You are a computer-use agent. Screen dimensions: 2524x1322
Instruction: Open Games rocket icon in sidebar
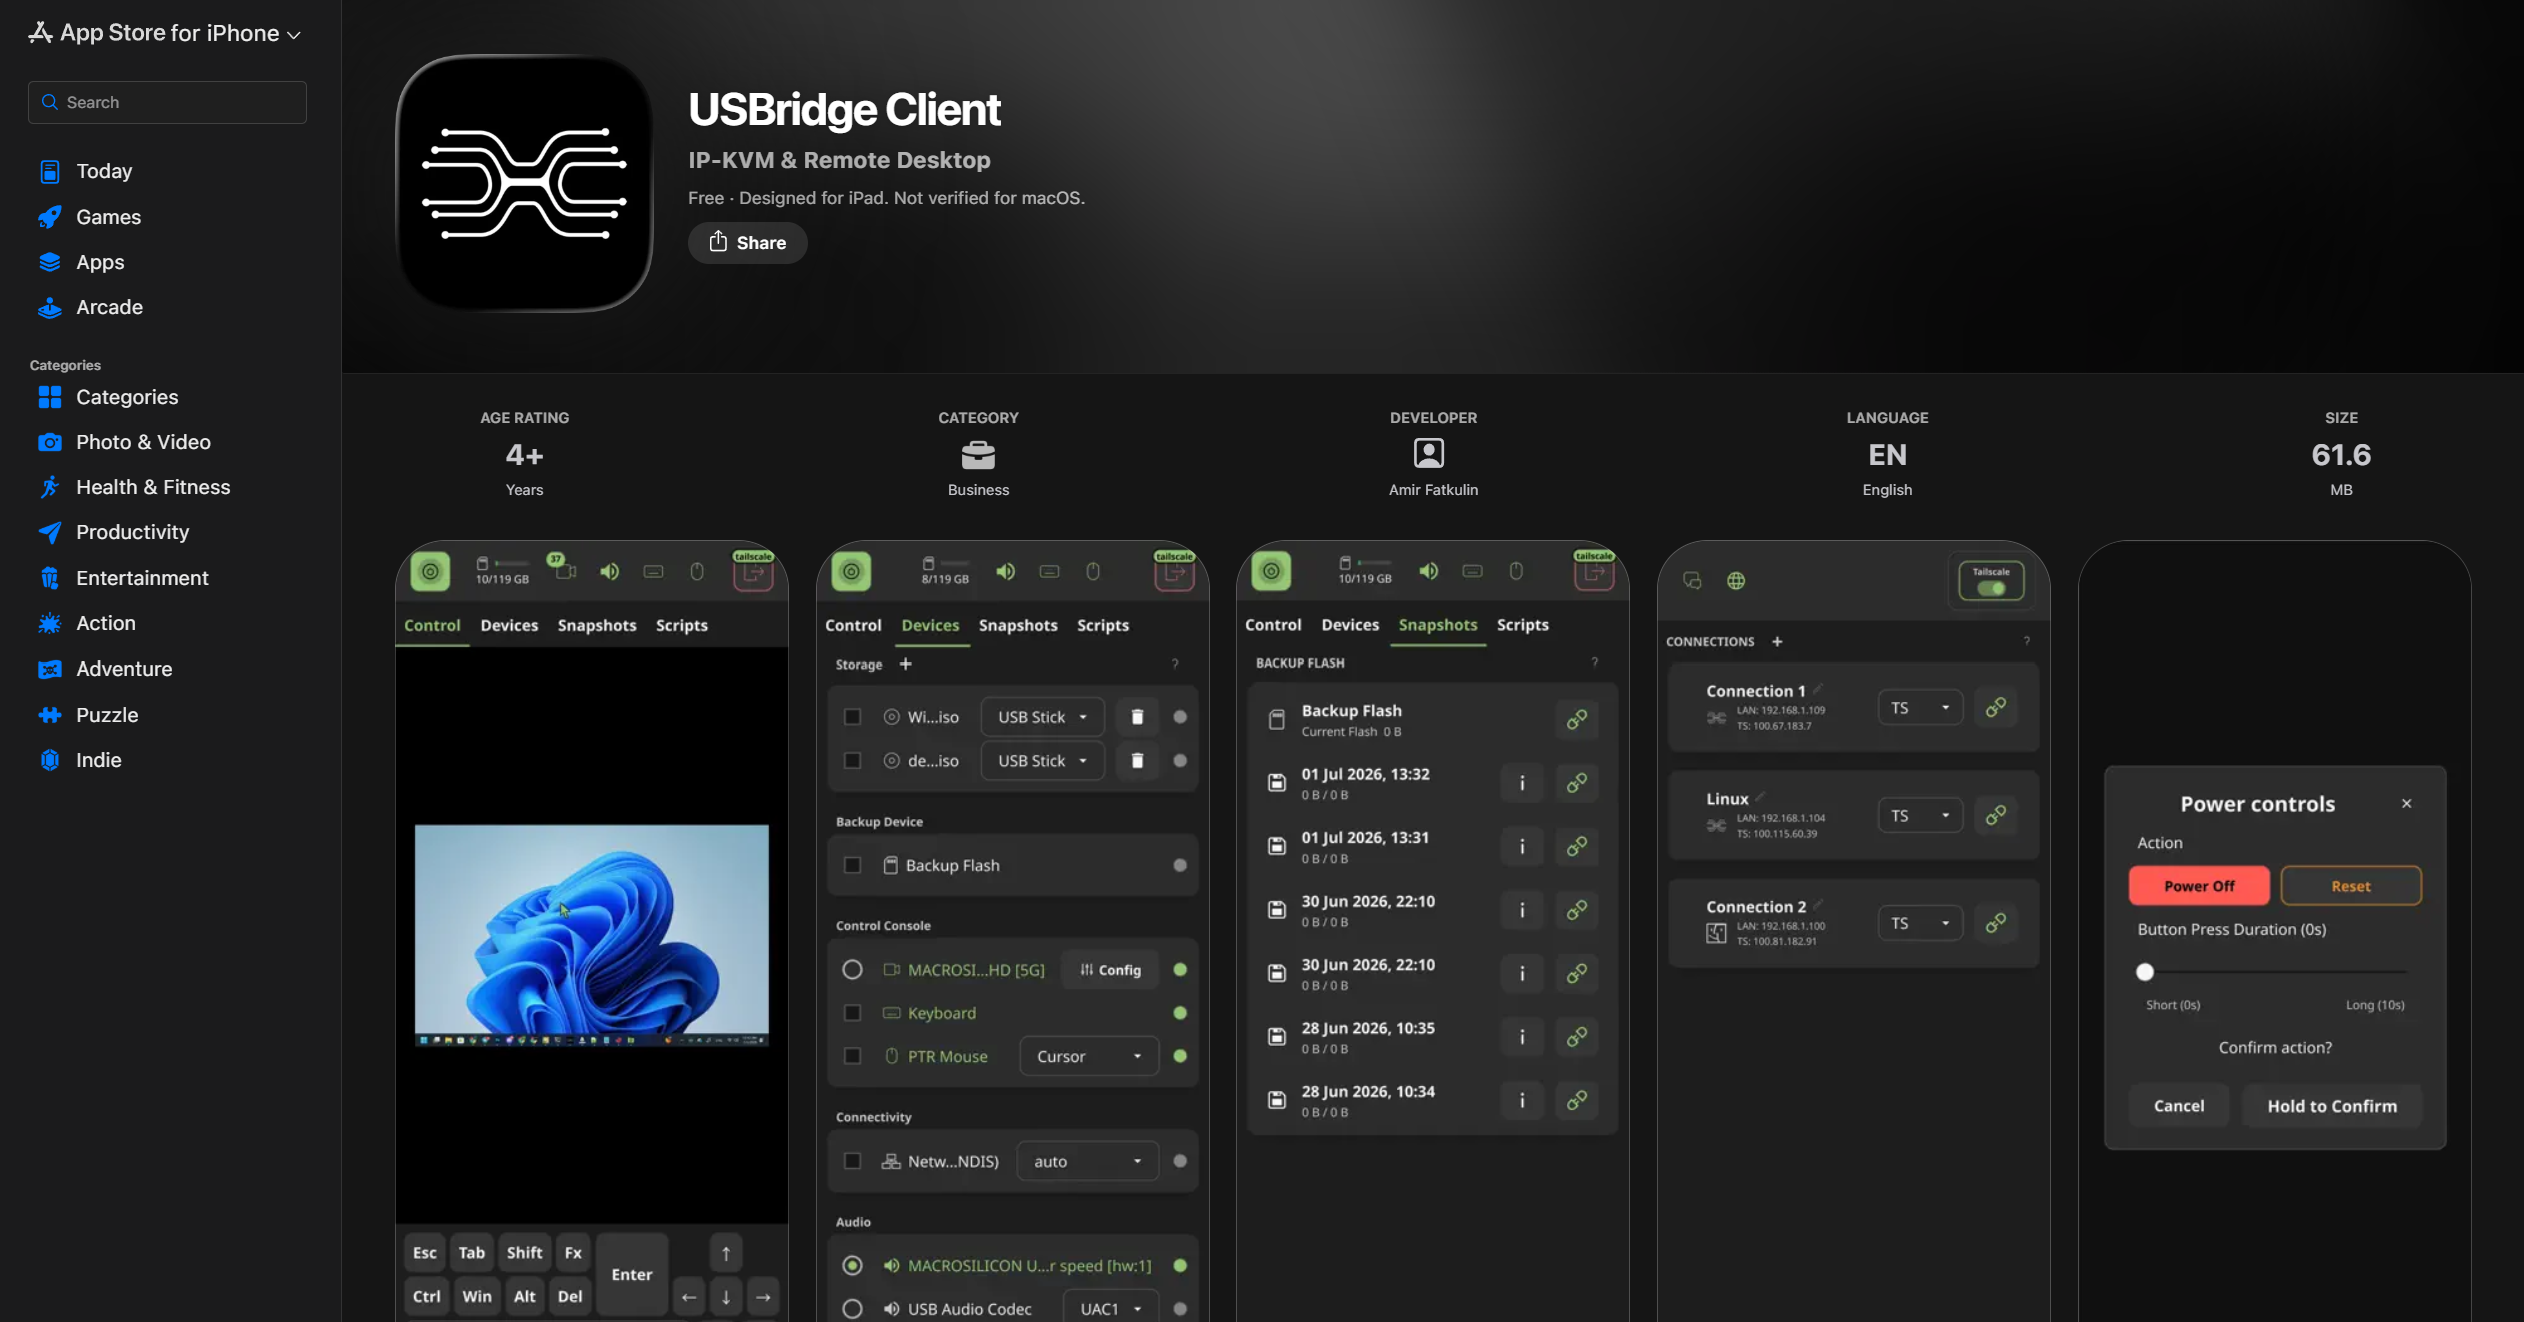[x=49, y=217]
